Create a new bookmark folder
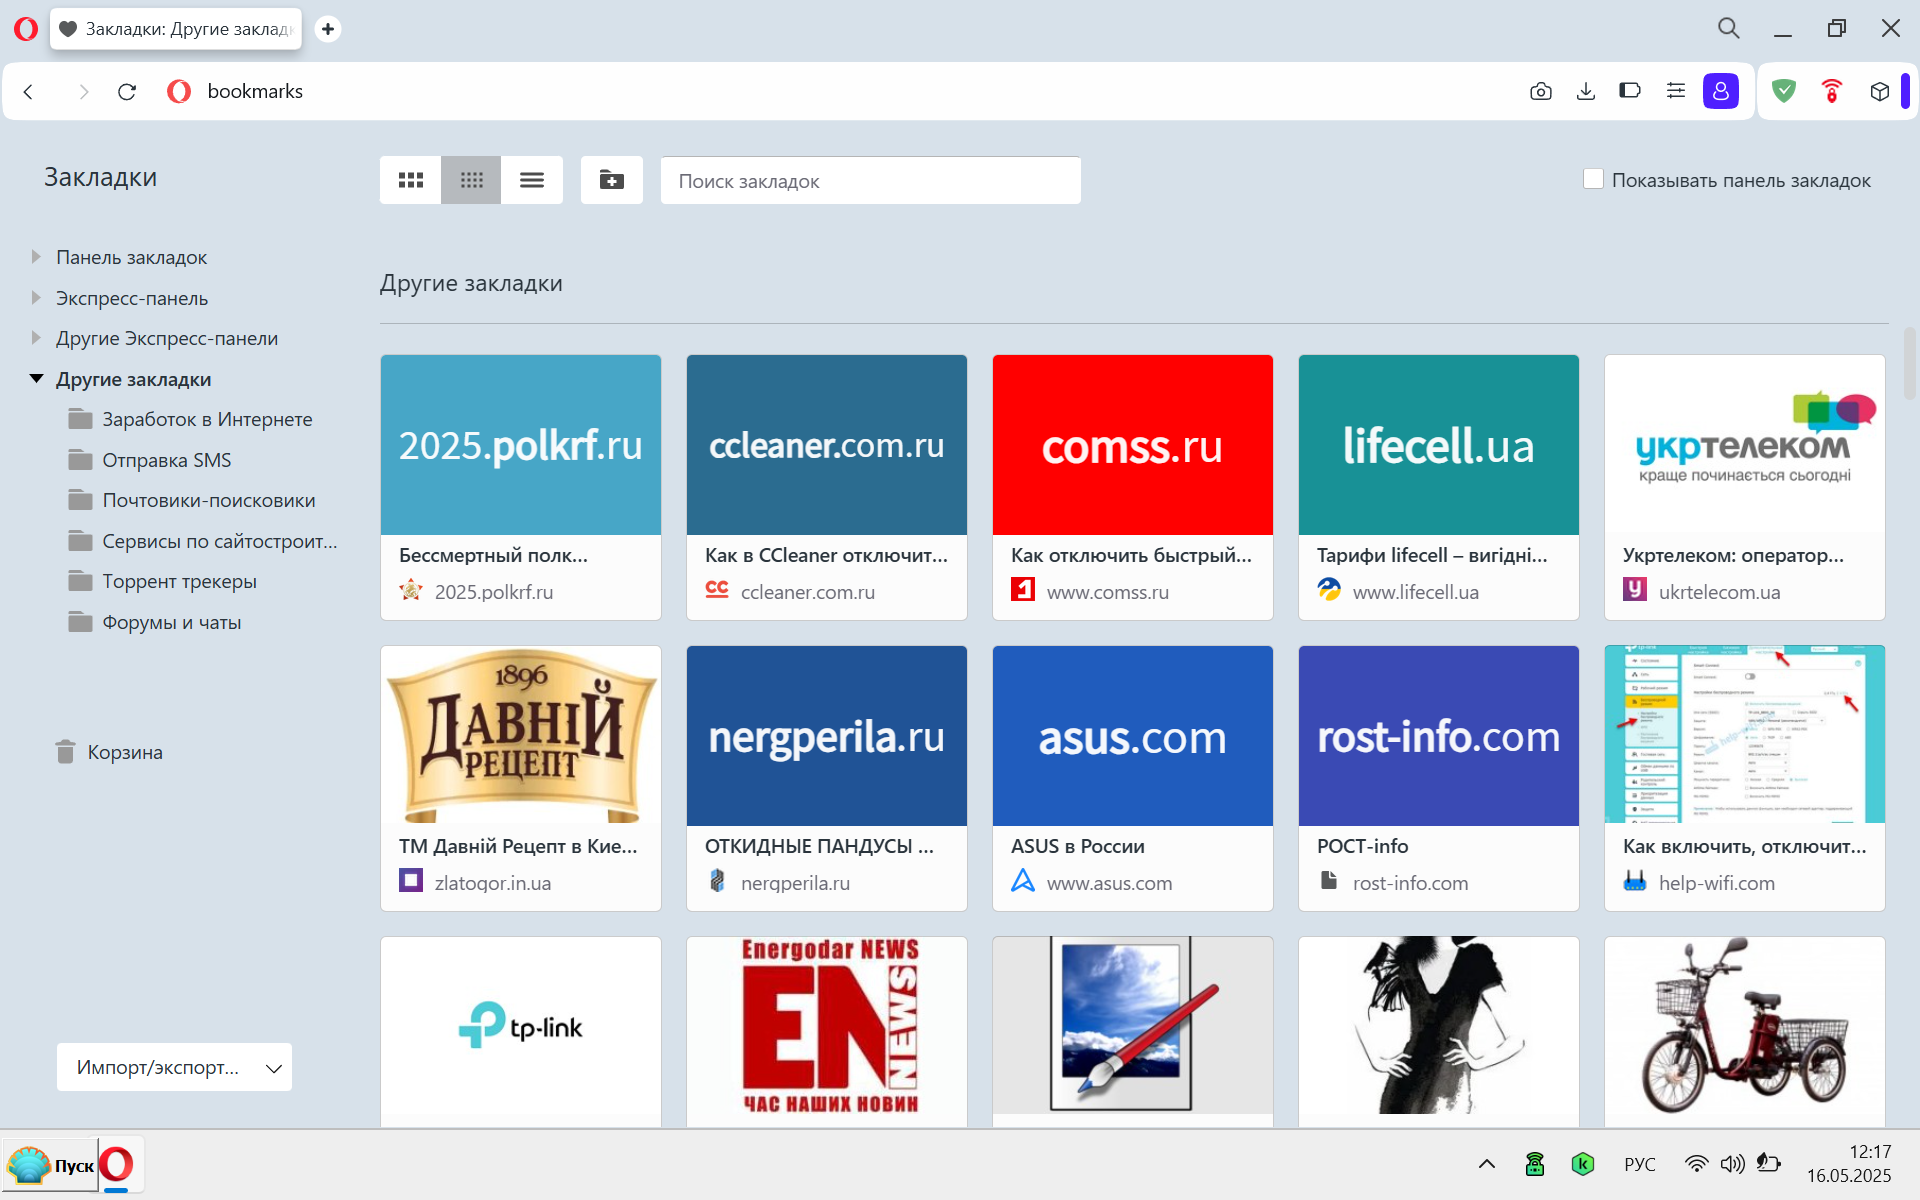The image size is (1920, 1200). click(612, 180)
